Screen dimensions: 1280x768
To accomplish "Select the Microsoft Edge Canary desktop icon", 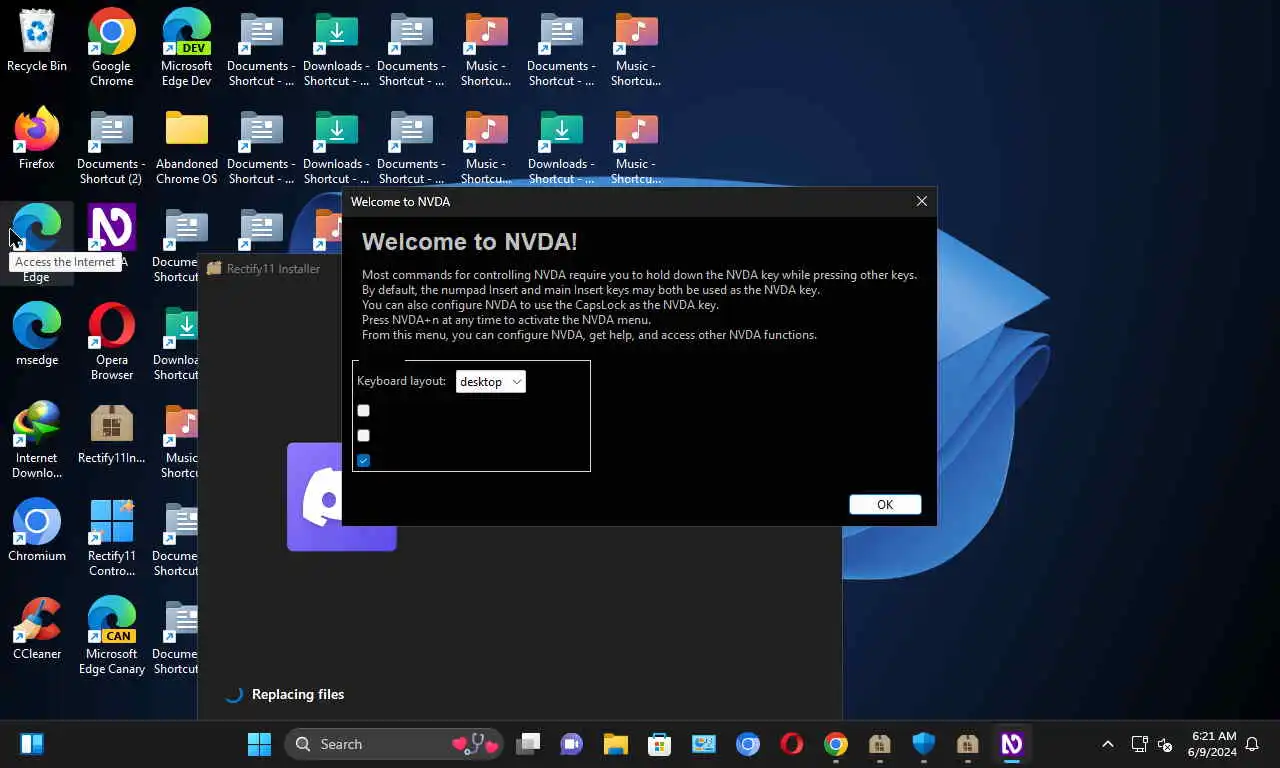I will tap(111, 635).
